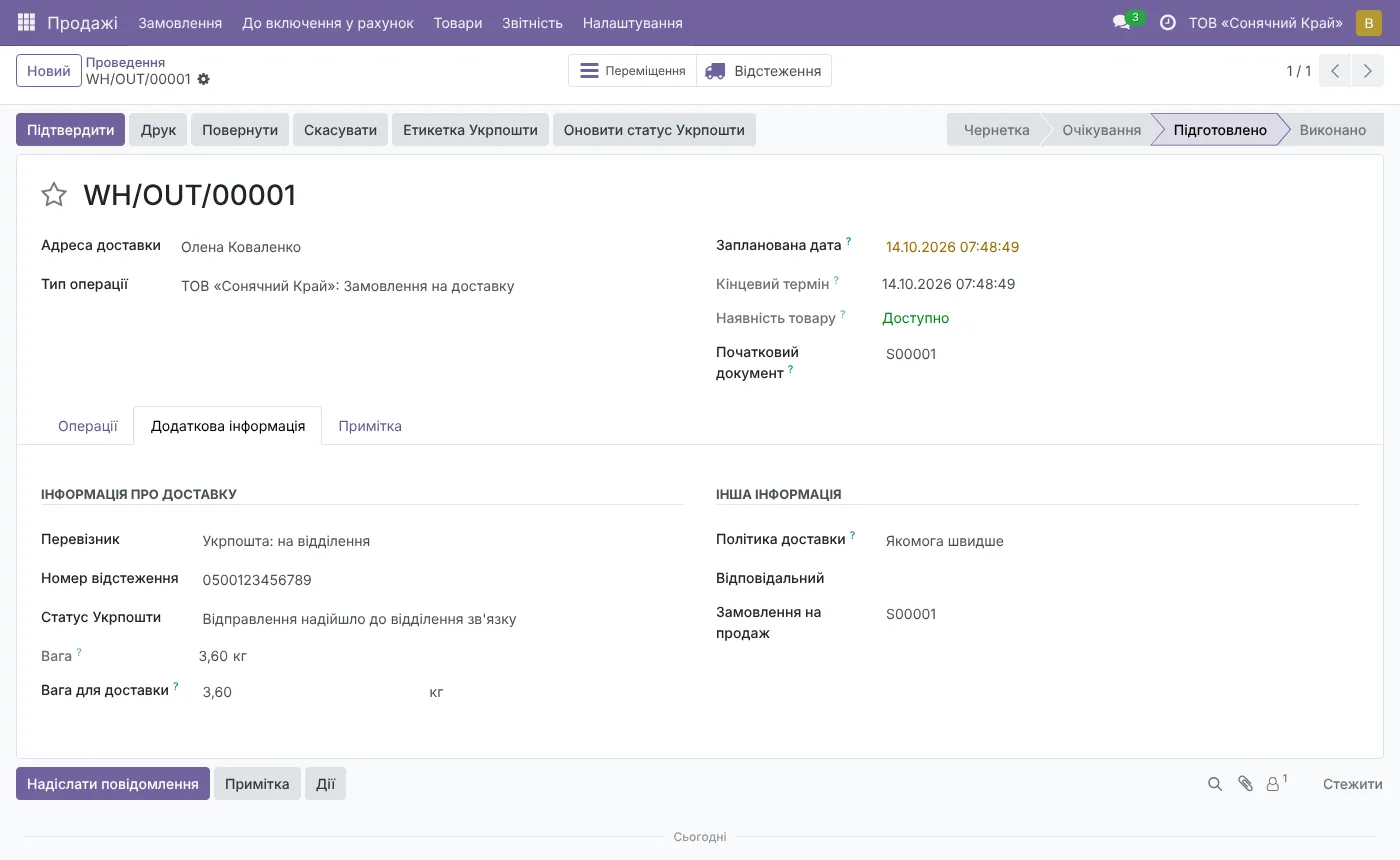This screenshot has height=860, width=1400.
Task: Open the Товари menu
Action: (x=458, y=22)
